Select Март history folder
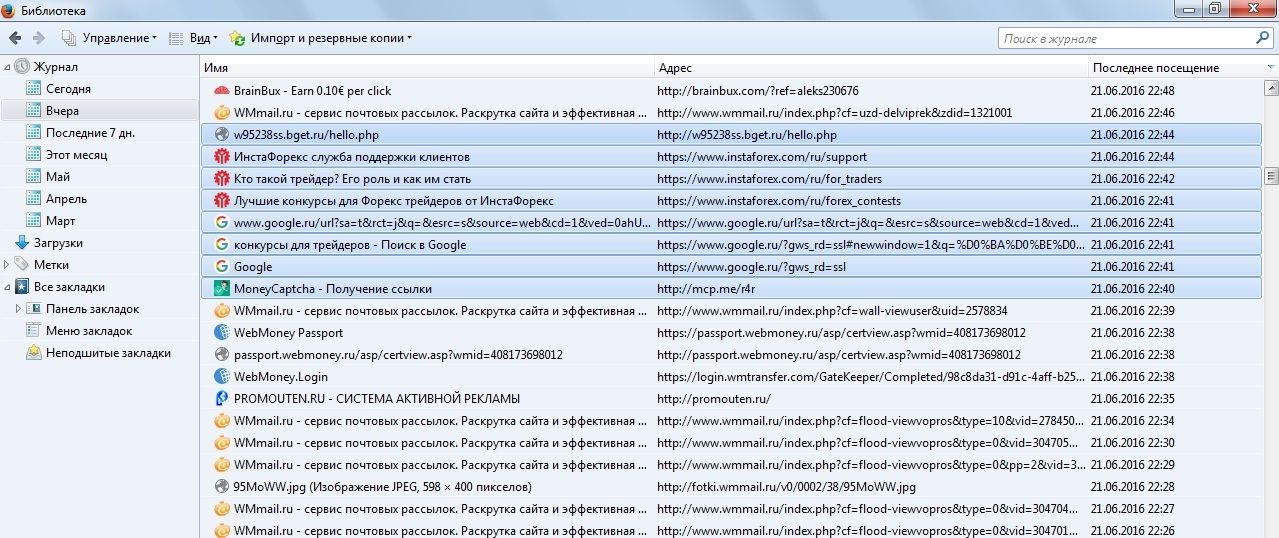The width and height of the screenshot is (1279, 538). pyautogui.click(x=60, y=221)
